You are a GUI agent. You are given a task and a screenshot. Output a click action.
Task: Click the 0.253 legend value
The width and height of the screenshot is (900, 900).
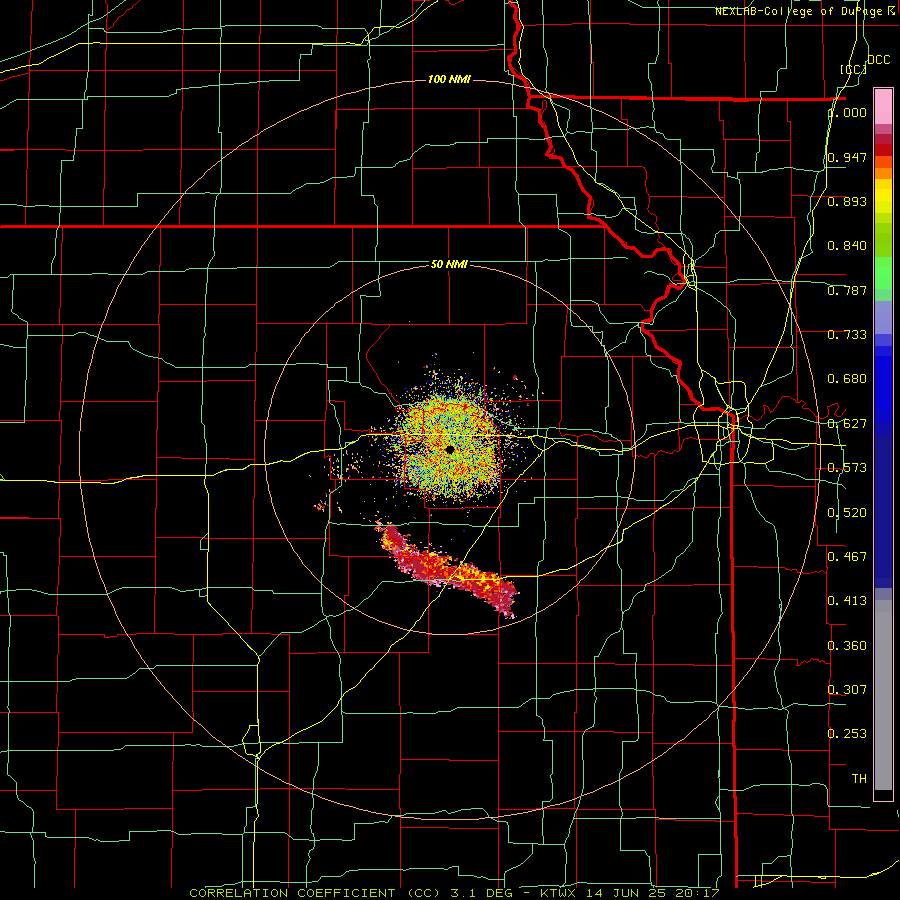(x=847, y=734)
